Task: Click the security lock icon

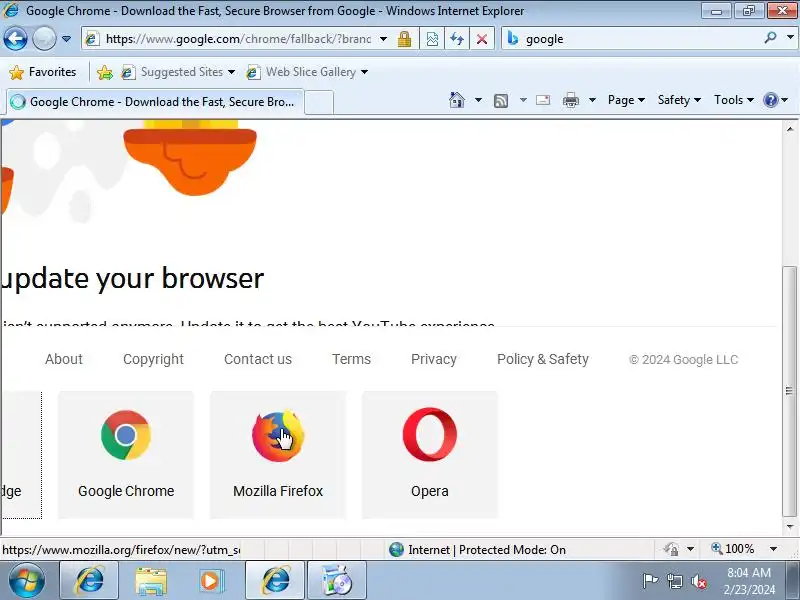Action: [x=405, y=39]
